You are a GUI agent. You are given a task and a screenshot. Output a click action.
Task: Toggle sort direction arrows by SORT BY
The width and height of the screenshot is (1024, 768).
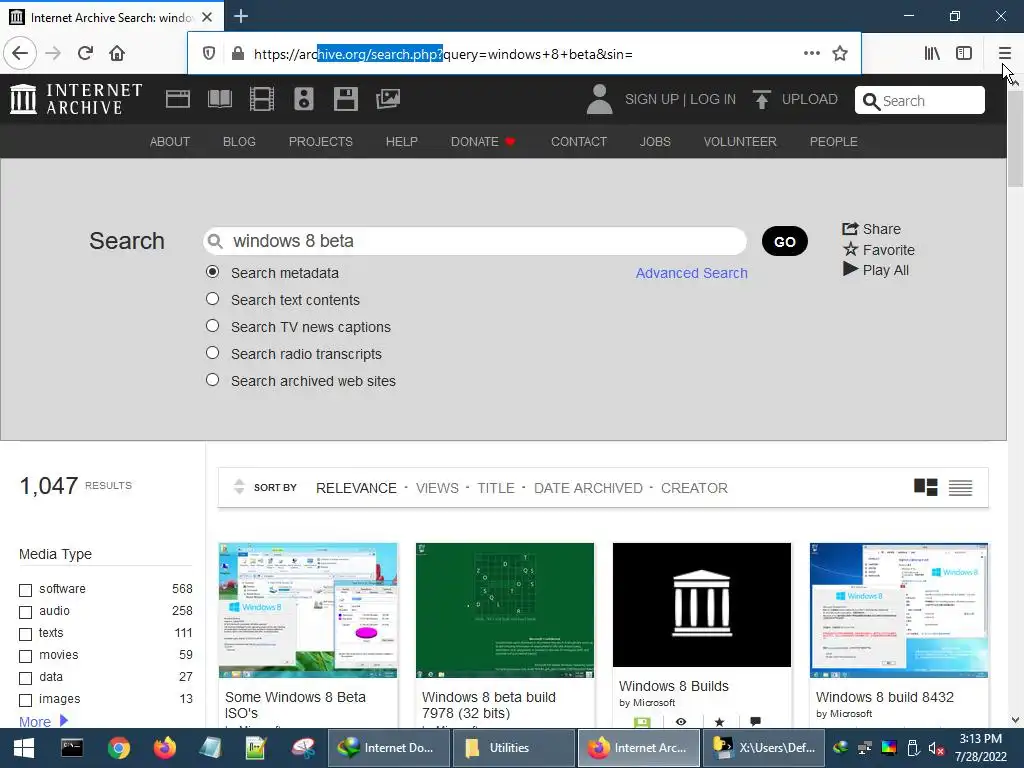239,487
